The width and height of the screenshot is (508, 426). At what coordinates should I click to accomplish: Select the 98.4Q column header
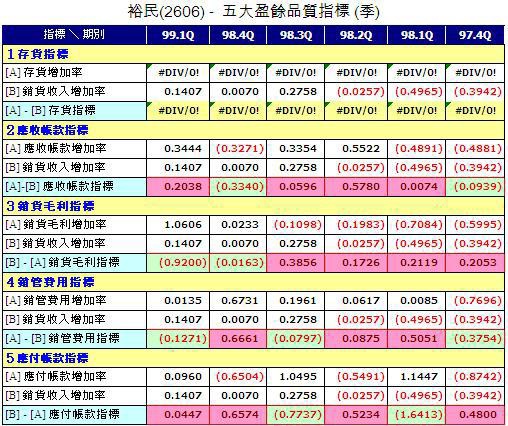pos(238,35)
